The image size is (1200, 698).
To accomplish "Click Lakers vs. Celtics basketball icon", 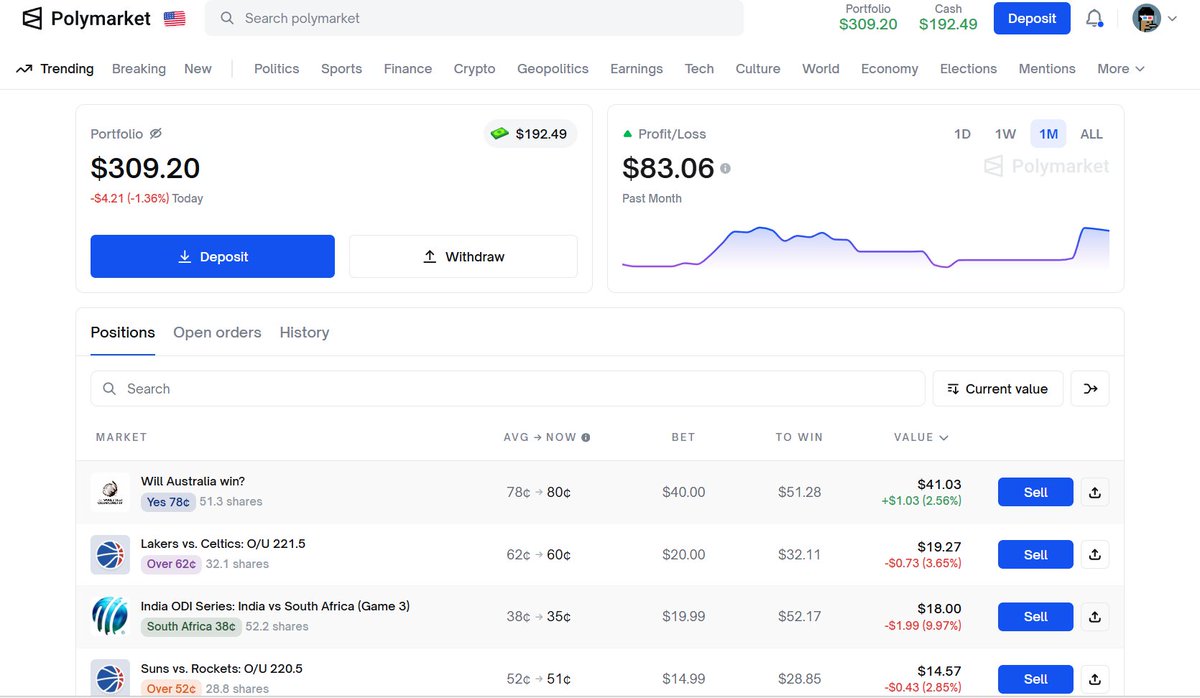I will (x=110, y=554).
